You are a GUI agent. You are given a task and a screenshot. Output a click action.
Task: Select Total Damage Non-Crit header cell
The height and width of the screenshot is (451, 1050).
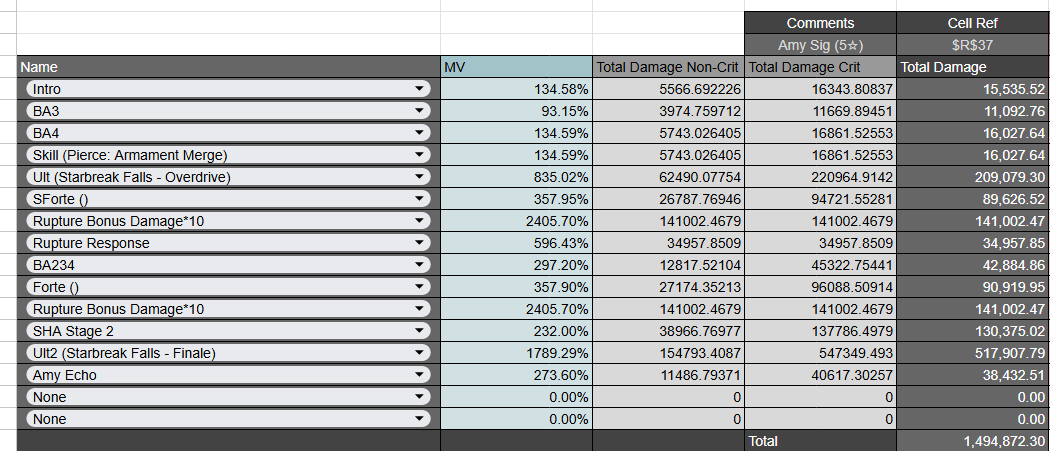(668, 66)
